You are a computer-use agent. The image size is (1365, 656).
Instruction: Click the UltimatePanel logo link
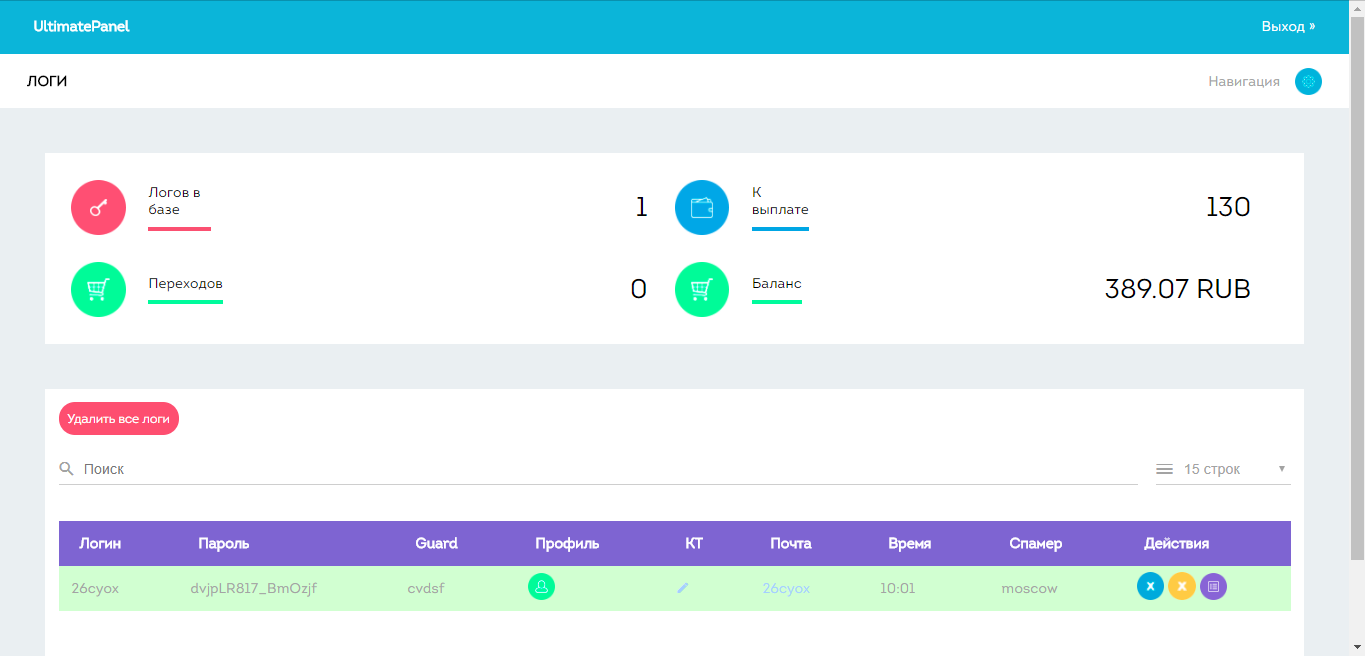(x=81, y=26)
